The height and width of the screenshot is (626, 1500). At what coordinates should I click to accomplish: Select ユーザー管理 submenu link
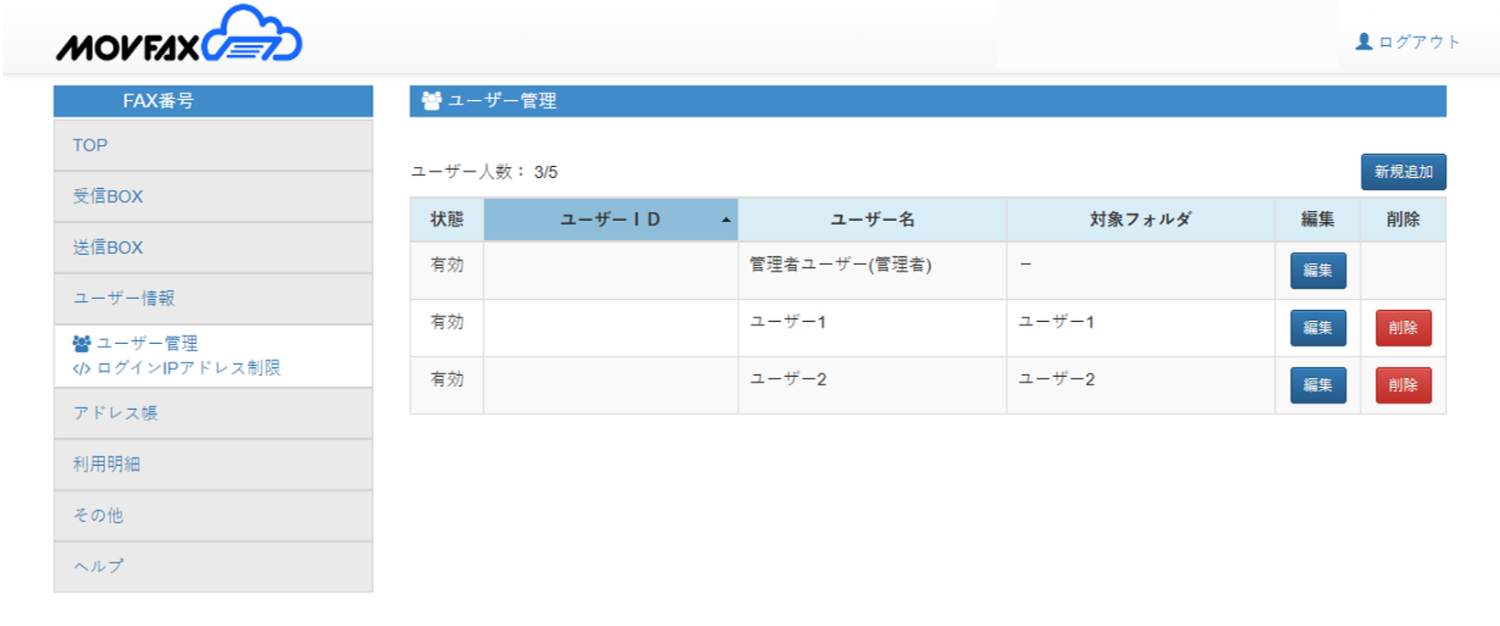(147, 344)
